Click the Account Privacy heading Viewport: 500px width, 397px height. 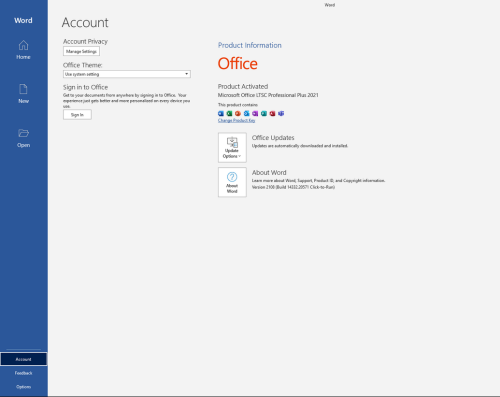click(x=85, y=42)
